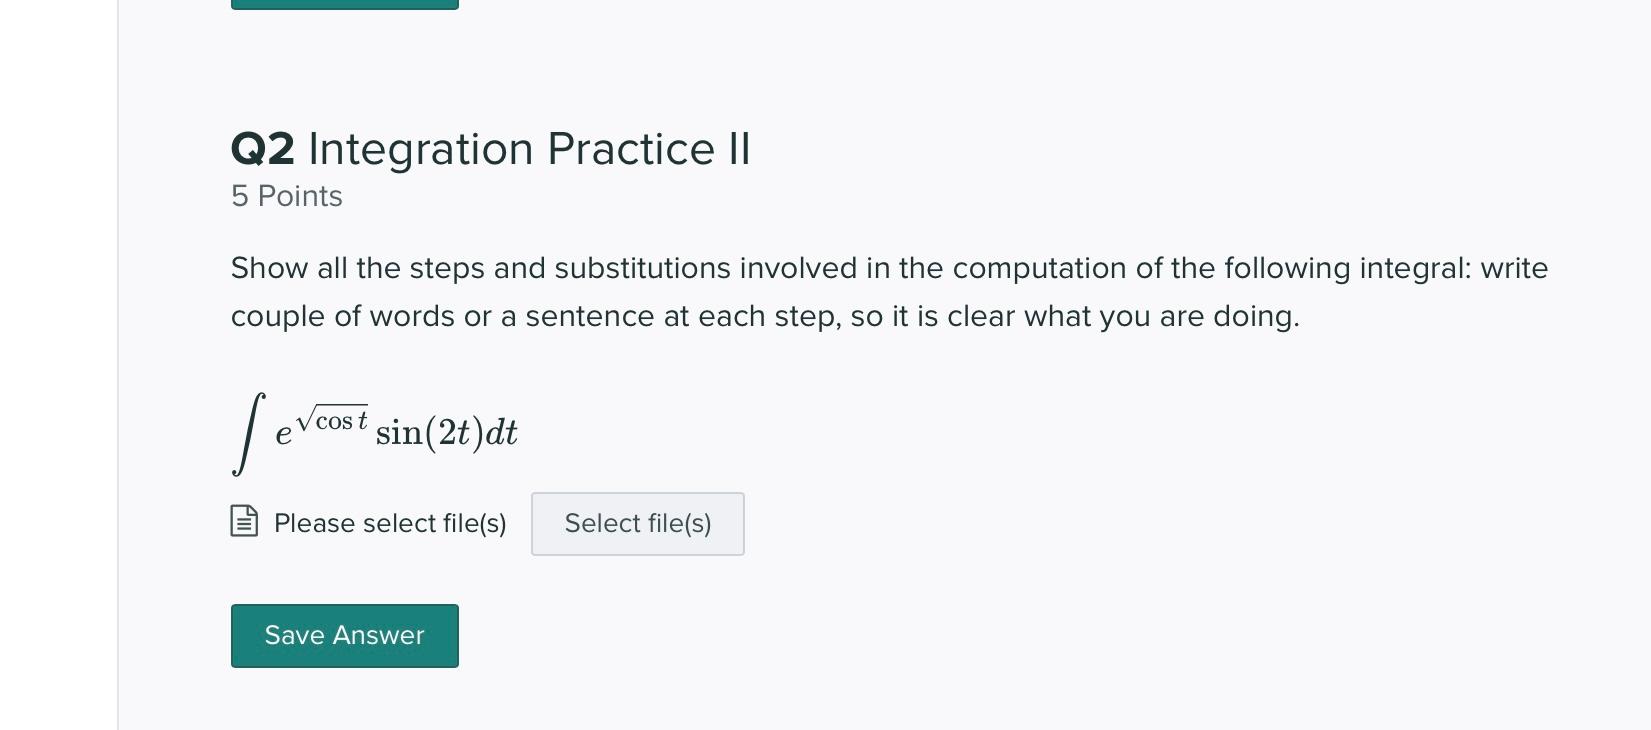Click the partially visible teal Save button above Q2
Viewport: 1651px width, 730px height.
coord(344,4)
